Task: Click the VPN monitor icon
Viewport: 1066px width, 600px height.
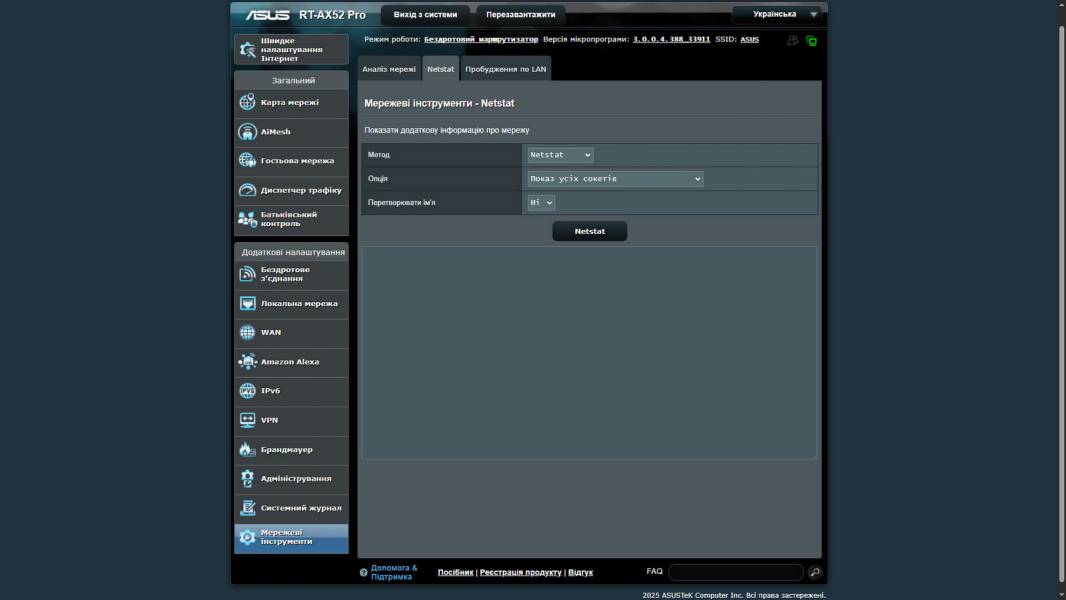Action: coord(247,420)
